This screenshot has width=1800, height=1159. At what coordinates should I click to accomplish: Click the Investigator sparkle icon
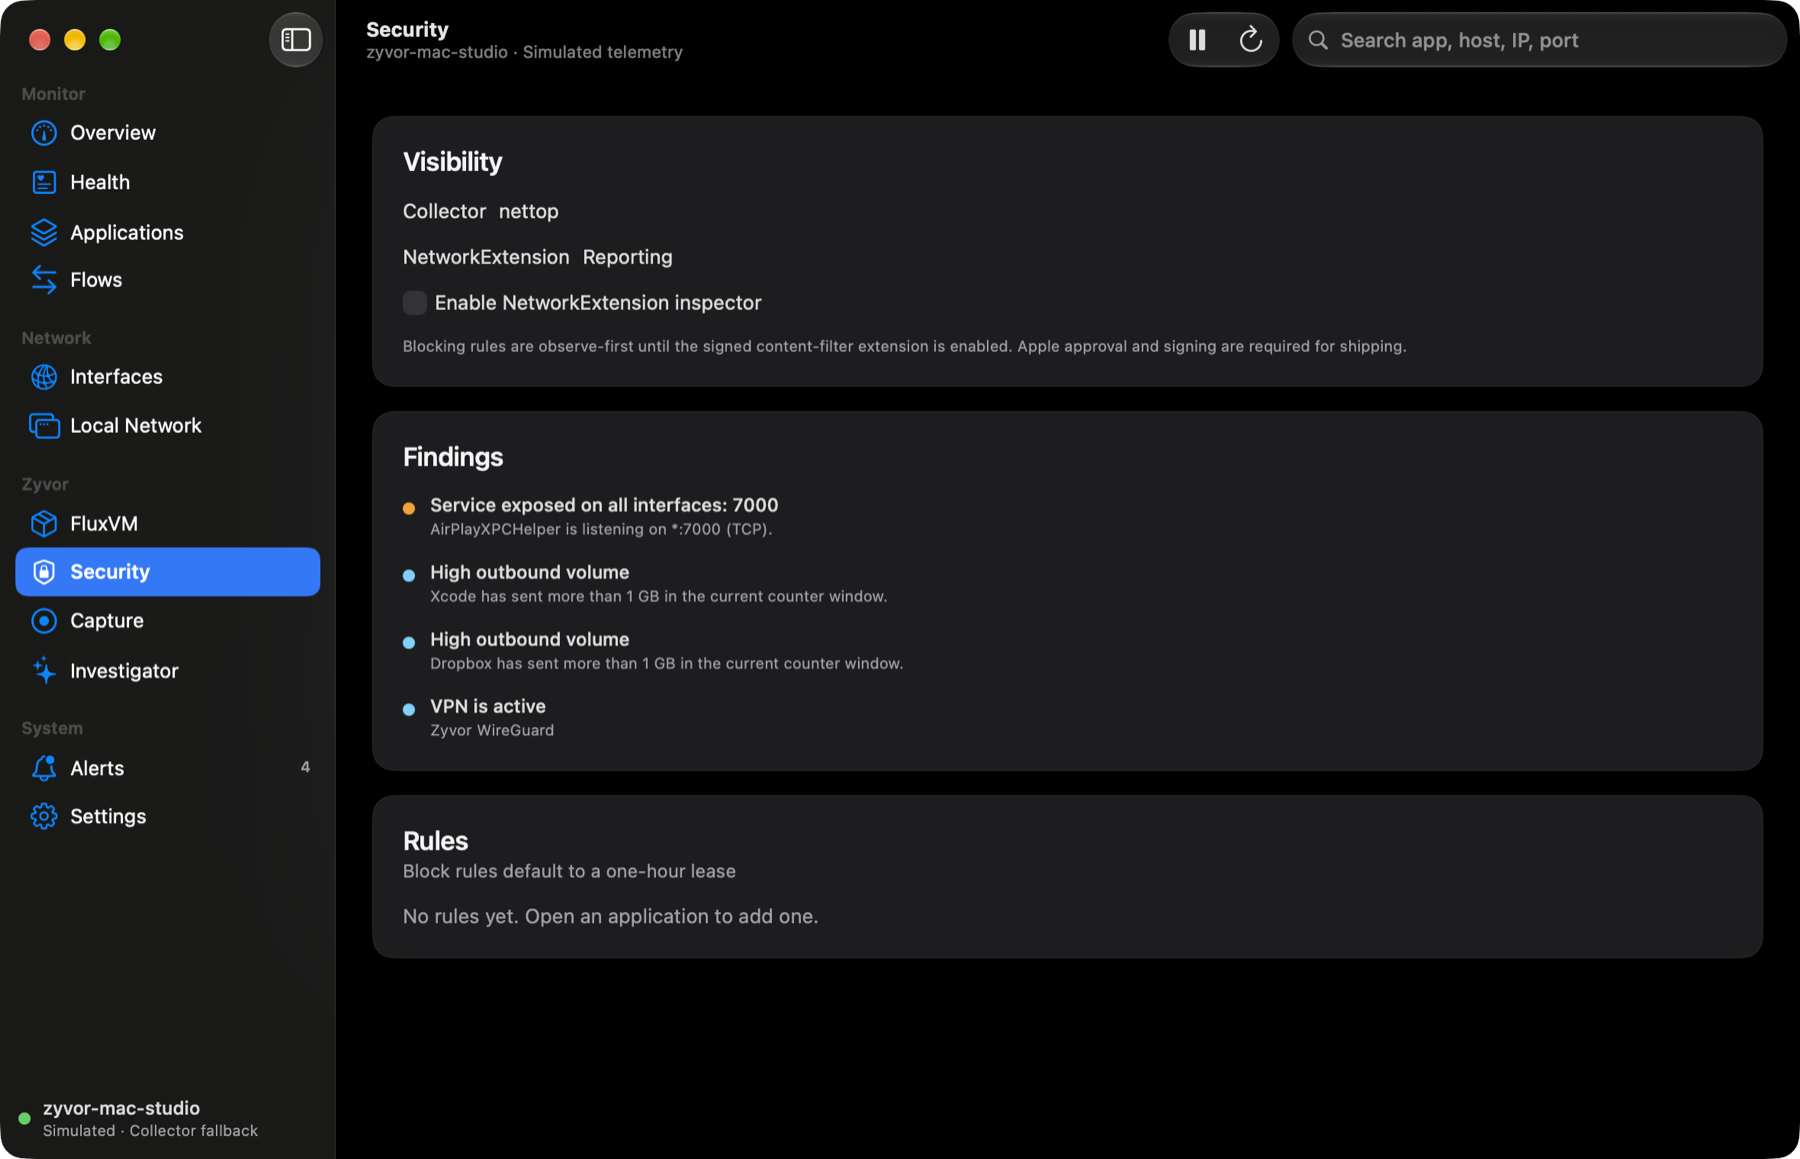(44, 671)
